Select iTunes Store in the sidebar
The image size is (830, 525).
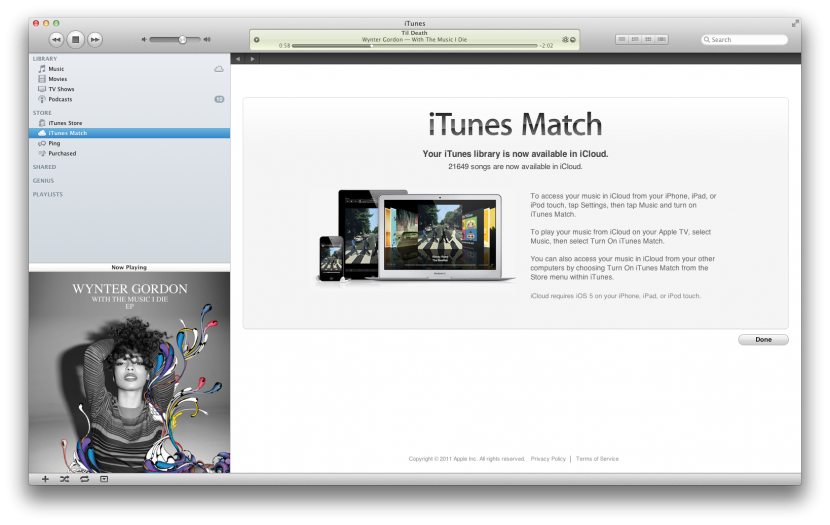(x=65, y=123)
